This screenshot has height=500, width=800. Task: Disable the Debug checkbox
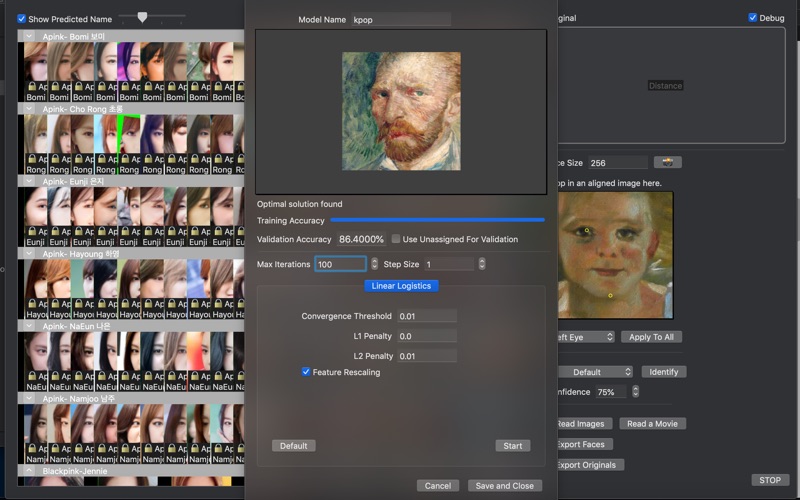click(x=752, y=17)
